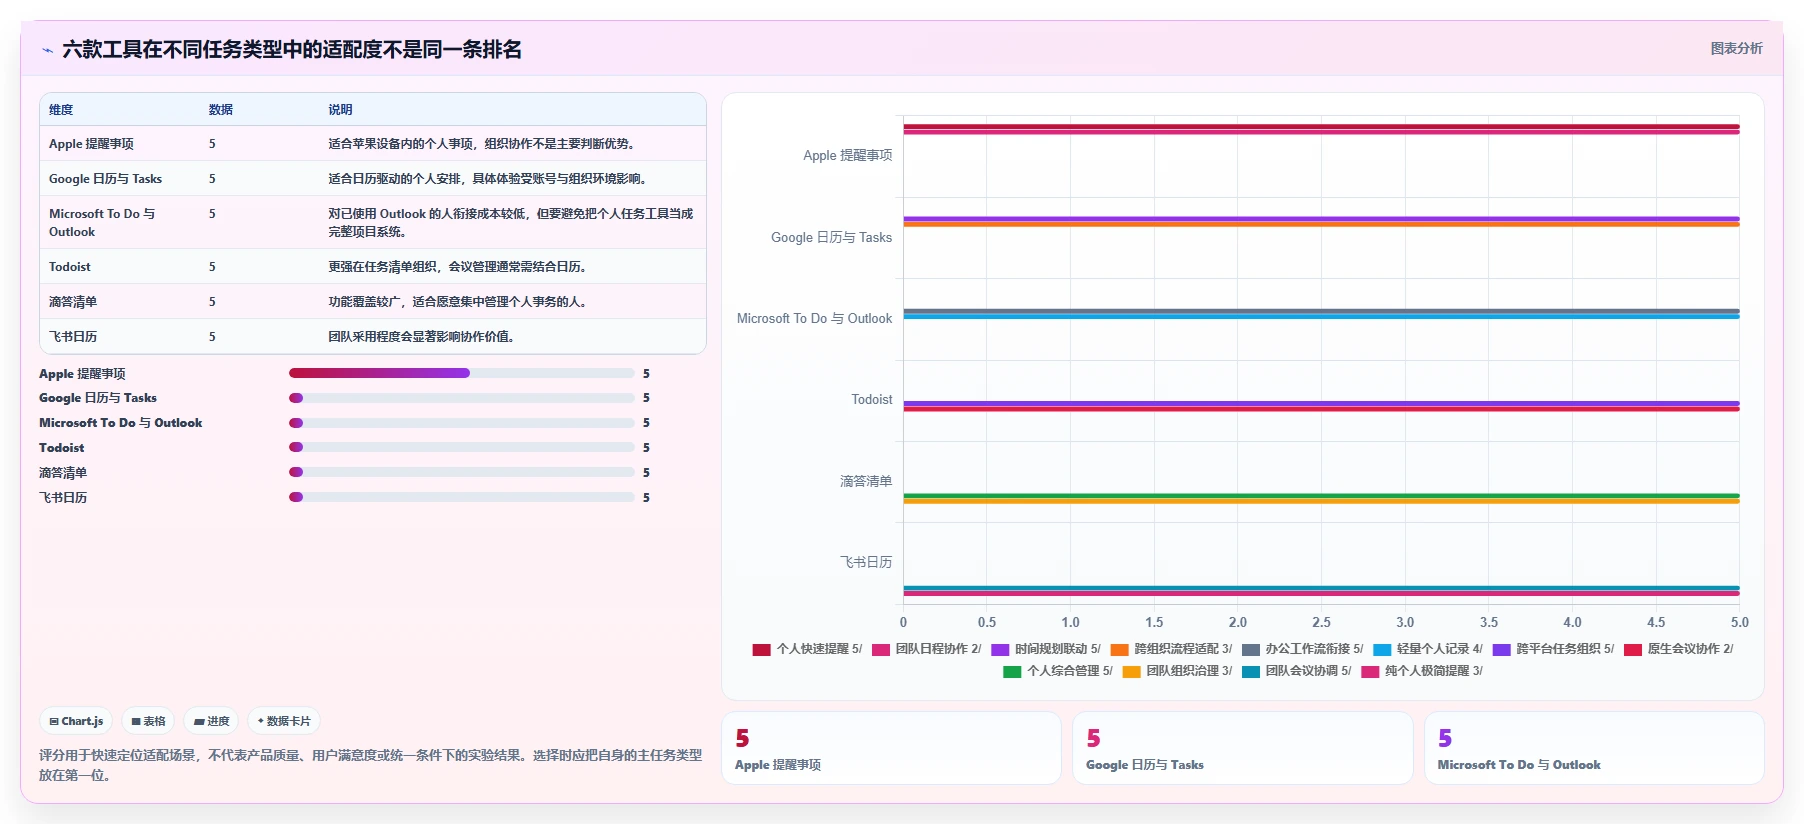Toggle the 跨组织流程适配 legend series
The image size is (1804, 824).
pos(1171,649)
